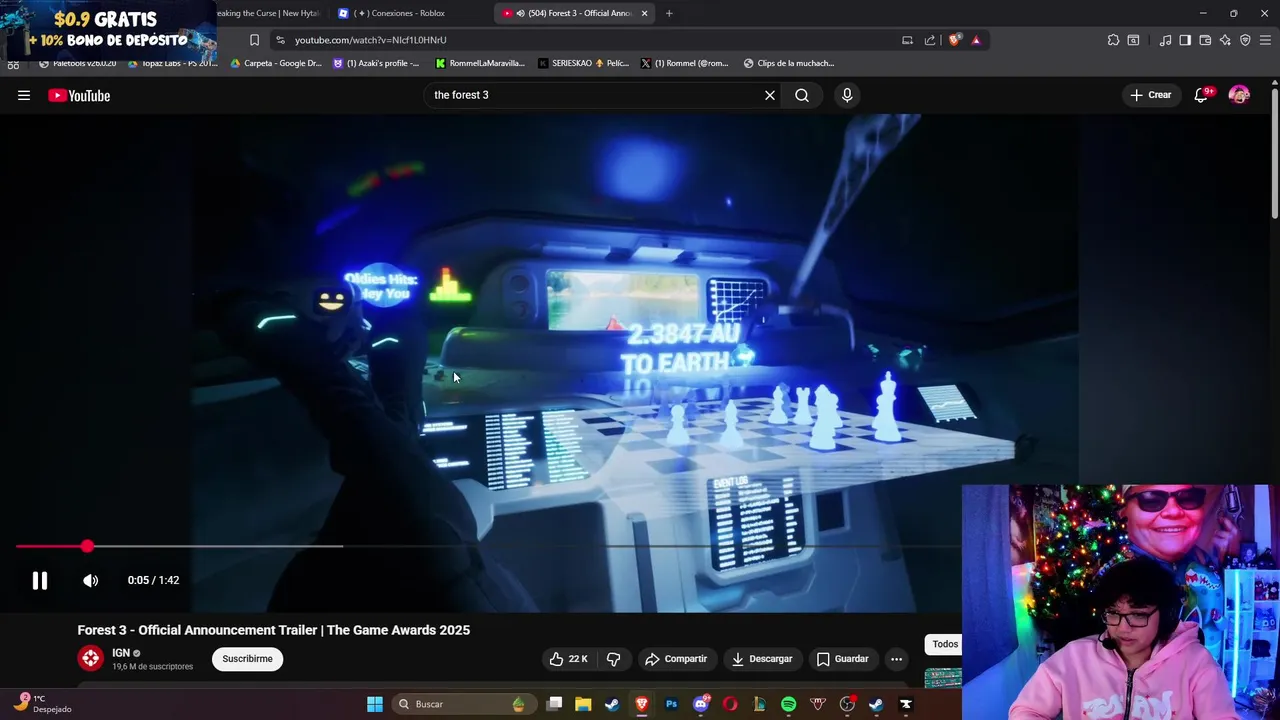Open the Brave Shields lion icon
1280x720 pixels.
click(x=955, y=40)
